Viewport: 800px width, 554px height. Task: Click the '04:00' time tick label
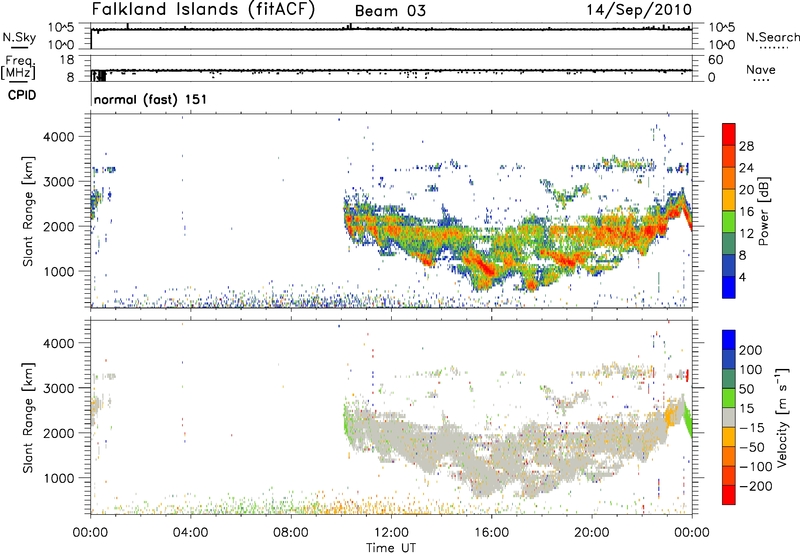click(x=190, y=533)
